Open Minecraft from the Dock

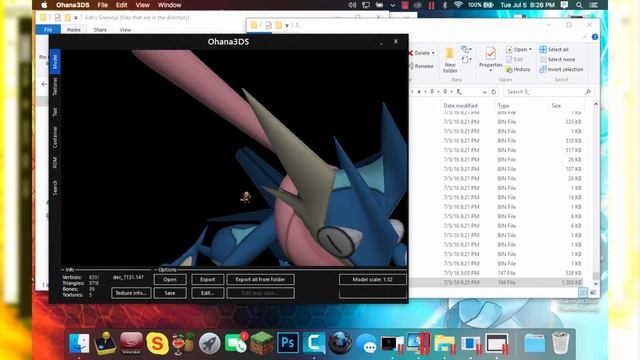coord(262,343)
